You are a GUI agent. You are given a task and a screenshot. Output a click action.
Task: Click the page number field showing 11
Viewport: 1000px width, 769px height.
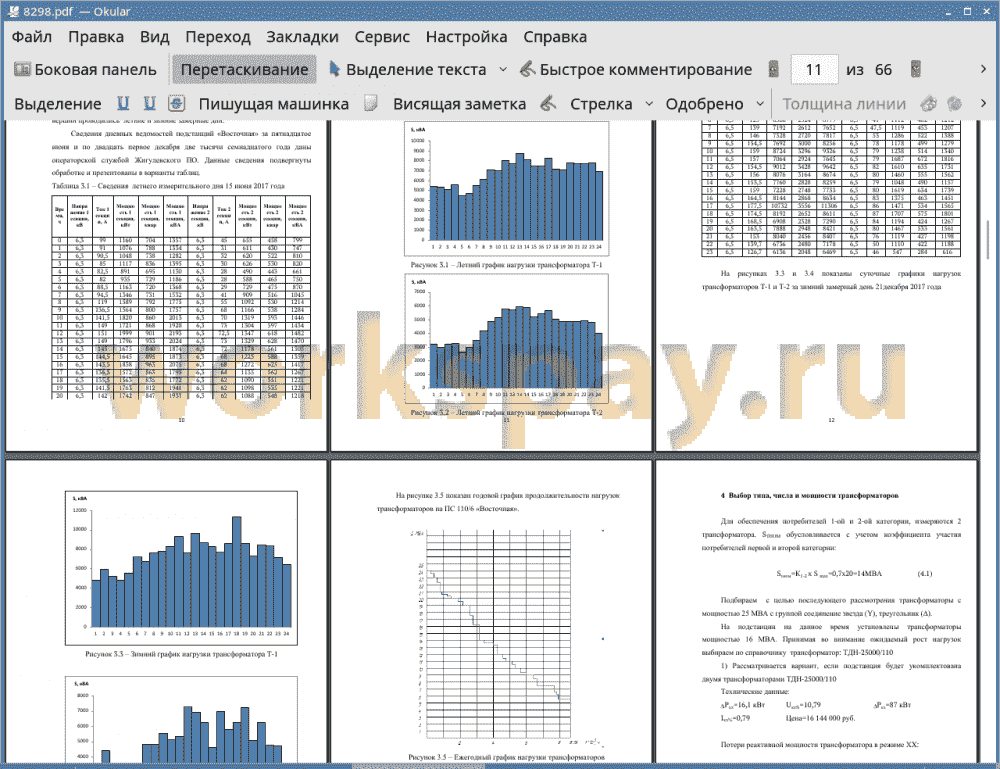tap(814, 70)
